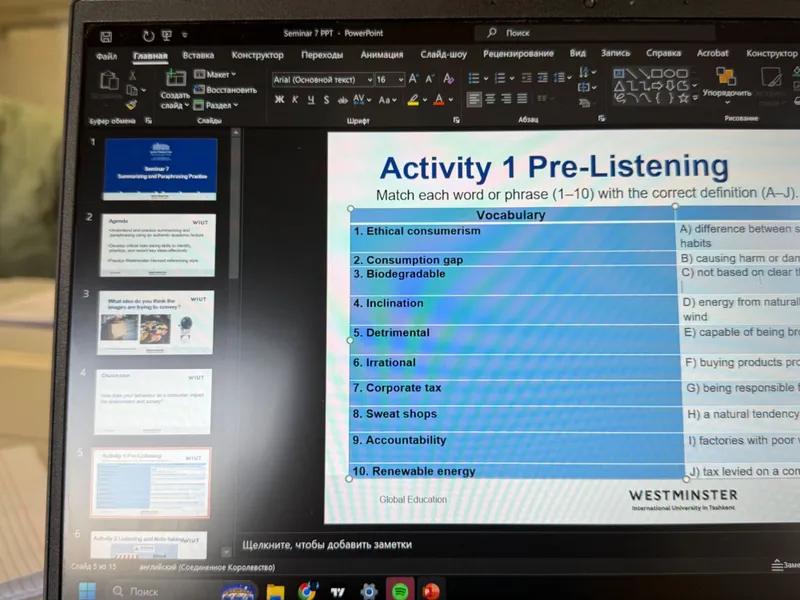Toggle Underline (Ч) formatting

311,99
